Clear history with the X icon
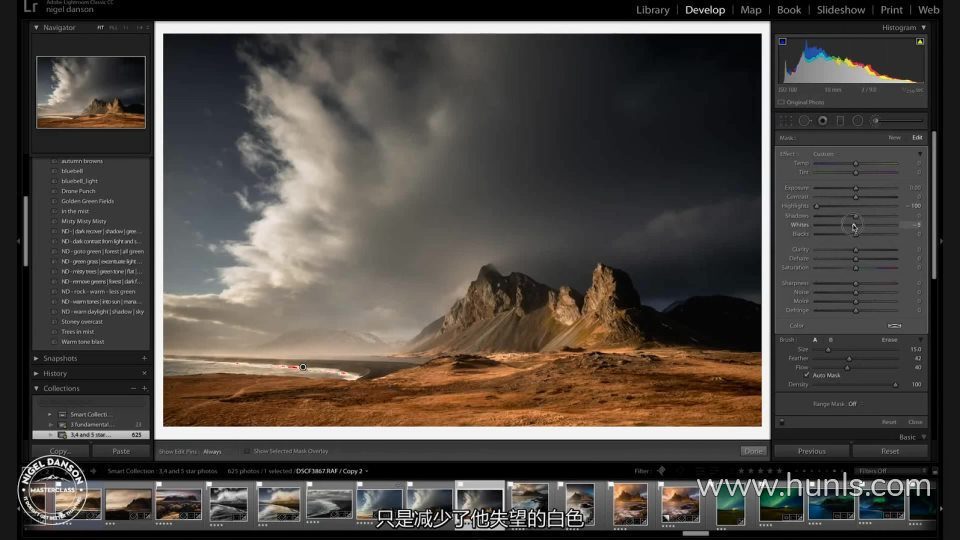Viewport: 960px width, 540px height. [x=144, y=373]
